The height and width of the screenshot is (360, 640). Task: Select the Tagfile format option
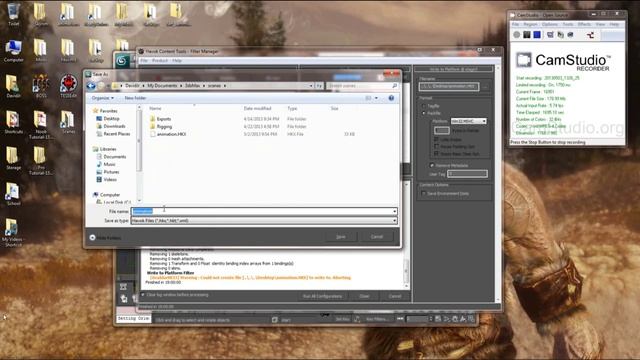(x=424, y=106)
